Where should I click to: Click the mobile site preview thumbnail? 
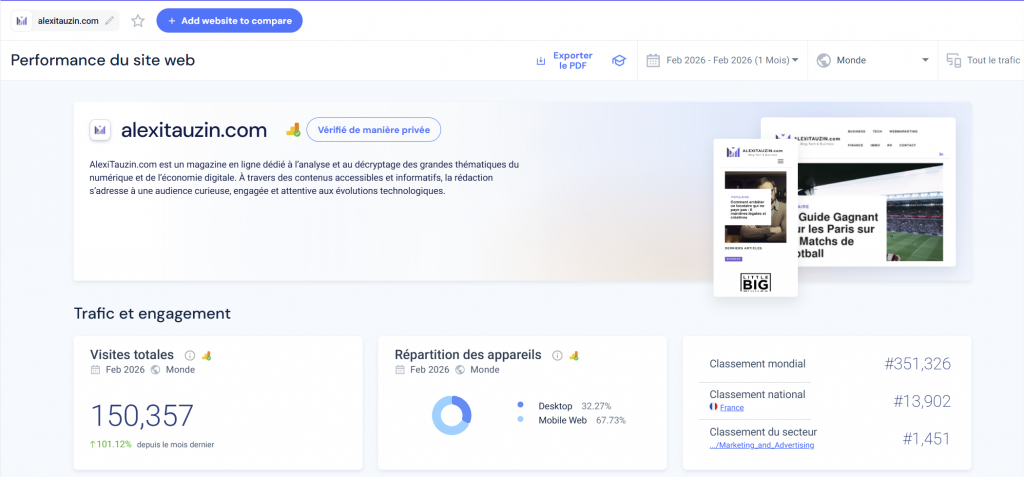(x=756, y=218)
